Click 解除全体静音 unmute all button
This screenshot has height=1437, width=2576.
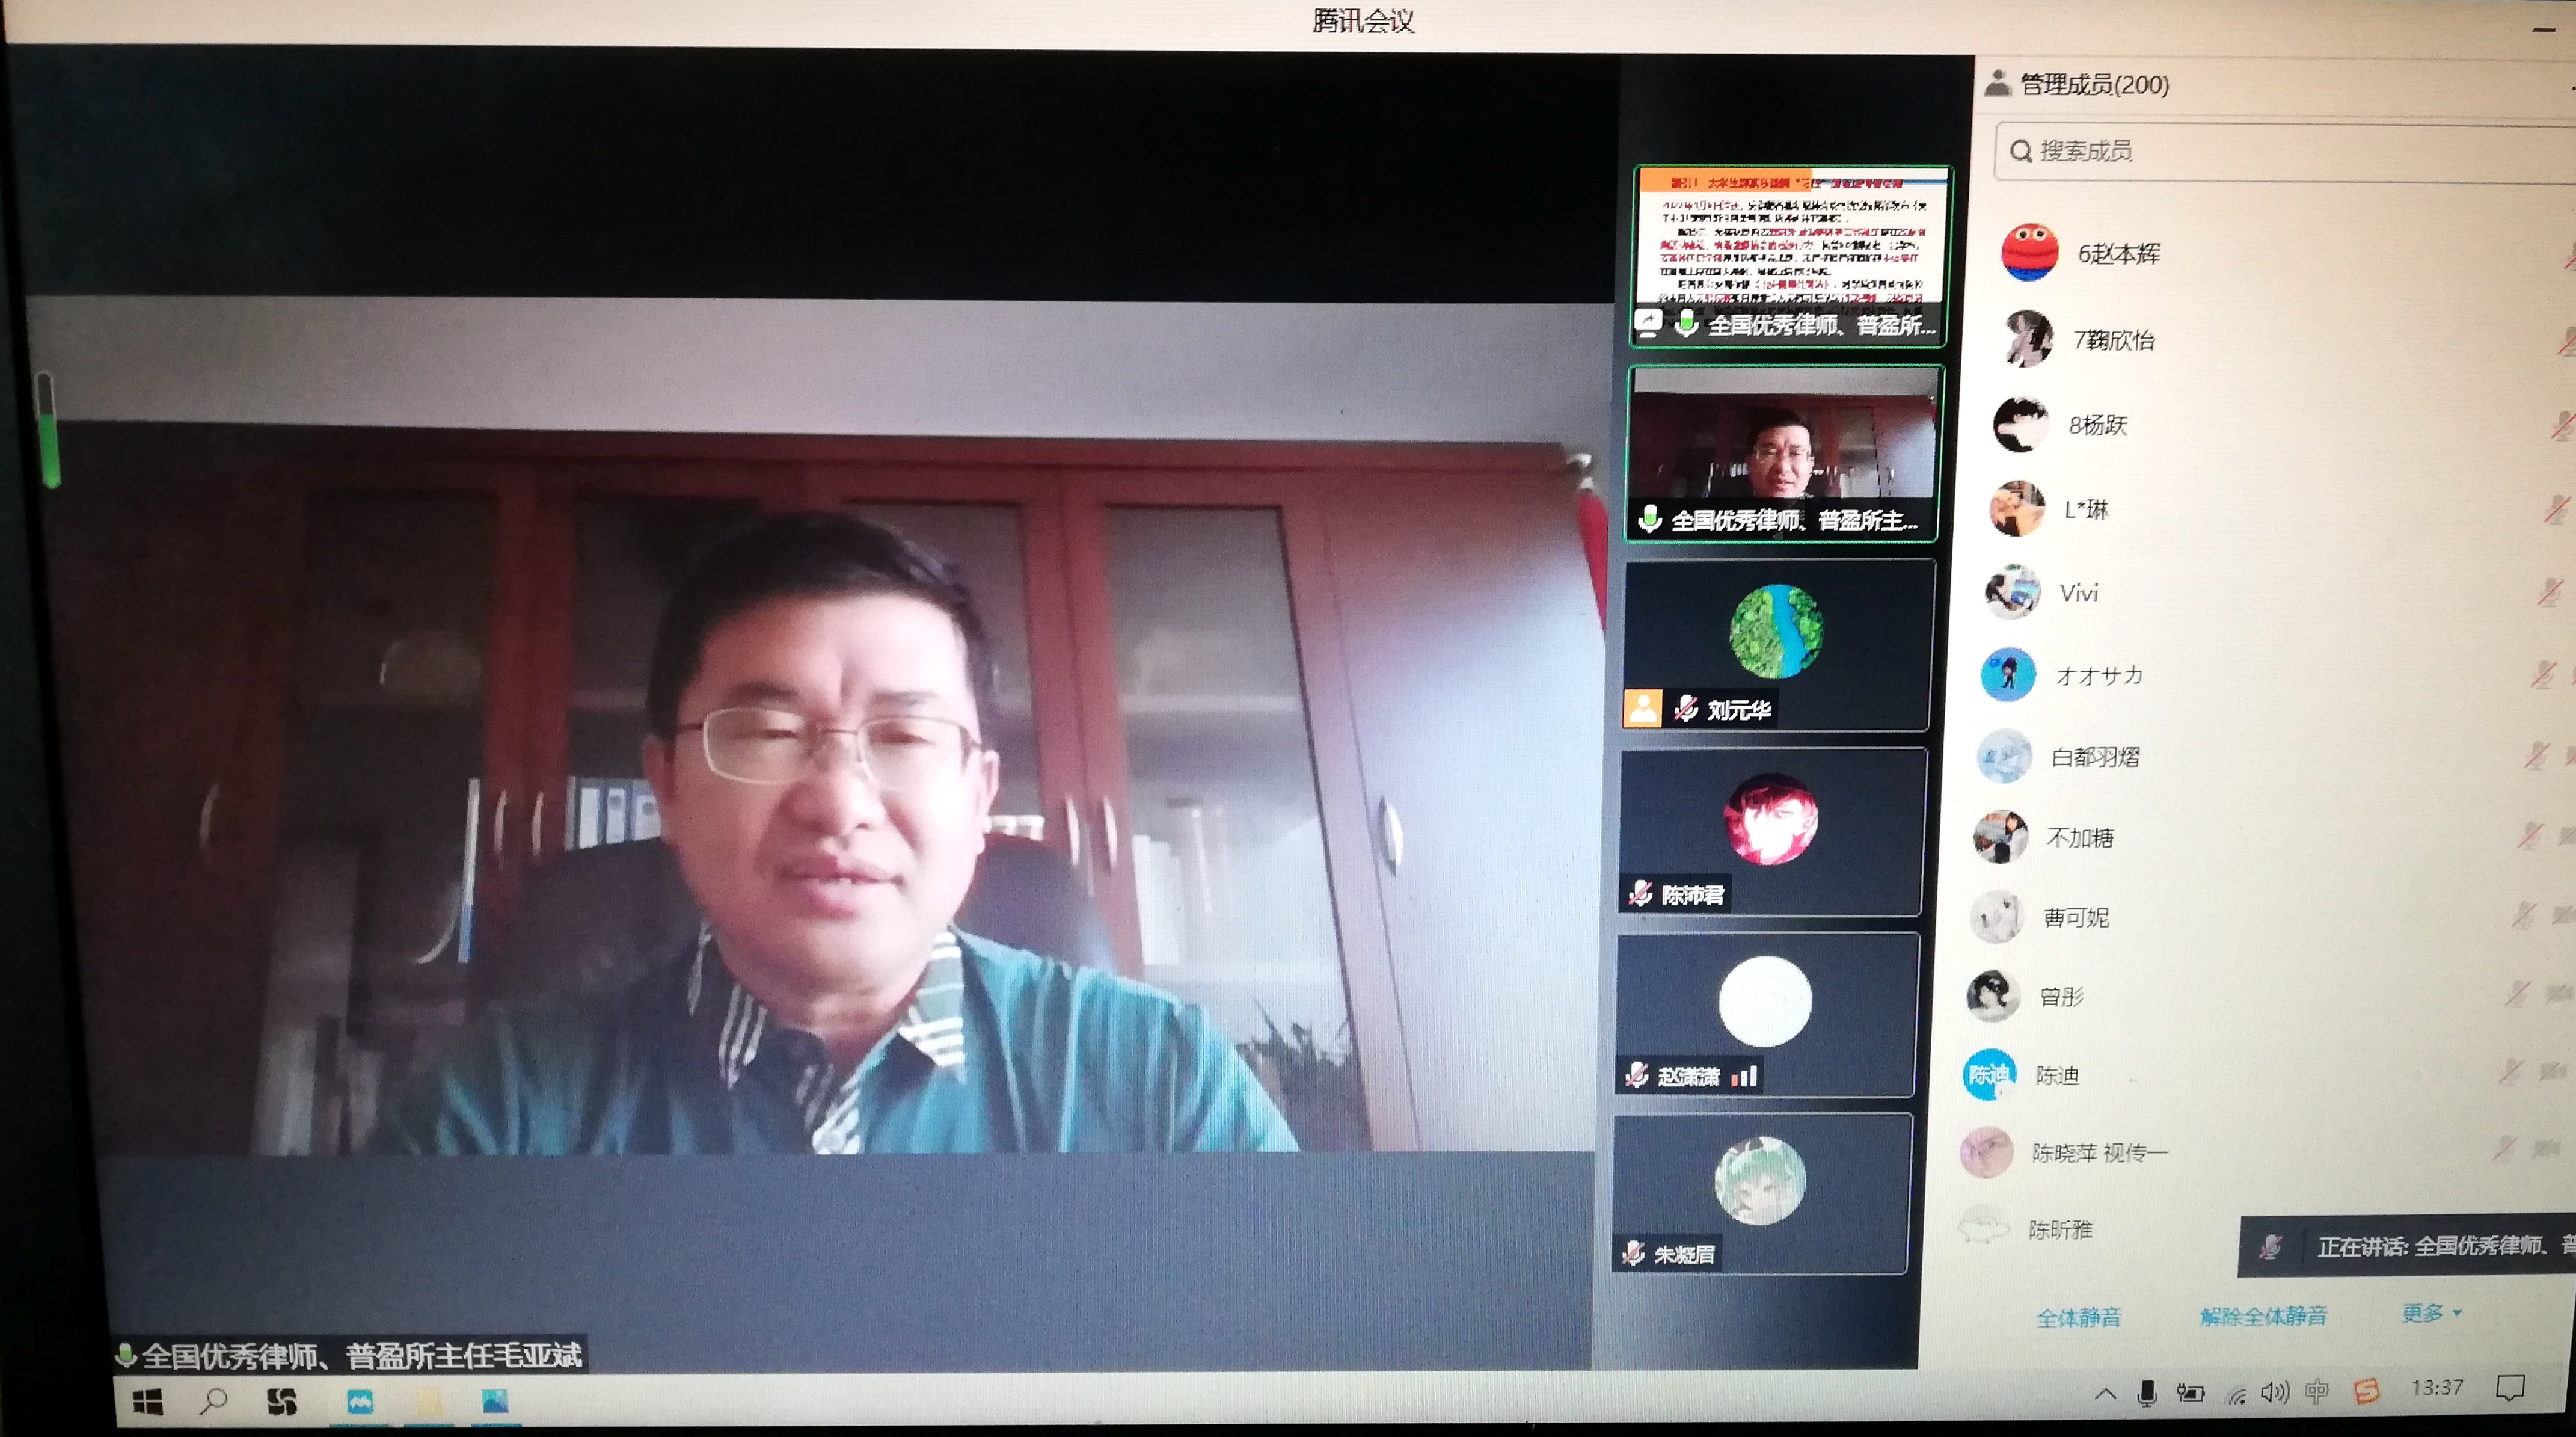[2263, 1315]
